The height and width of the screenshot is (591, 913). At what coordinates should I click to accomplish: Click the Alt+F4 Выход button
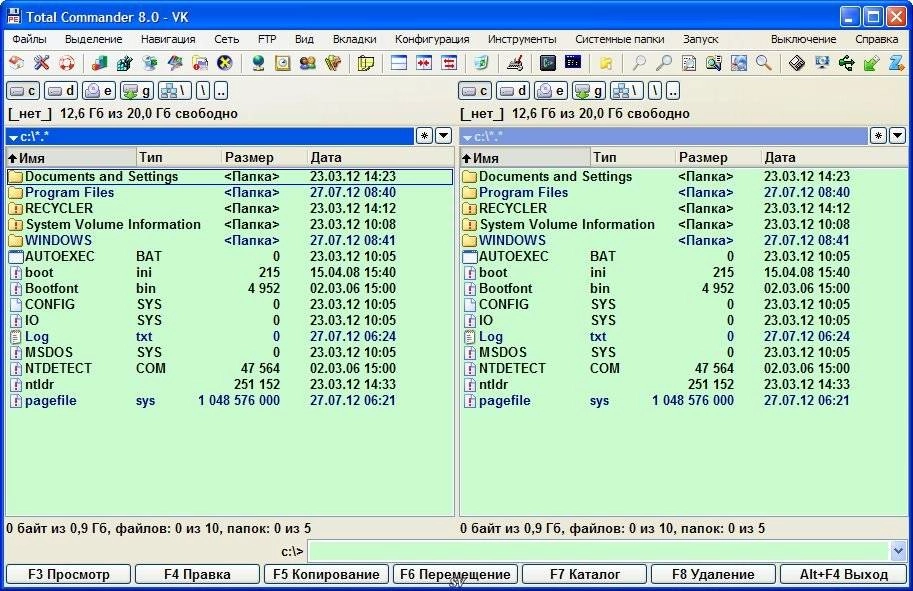[844, 574]
